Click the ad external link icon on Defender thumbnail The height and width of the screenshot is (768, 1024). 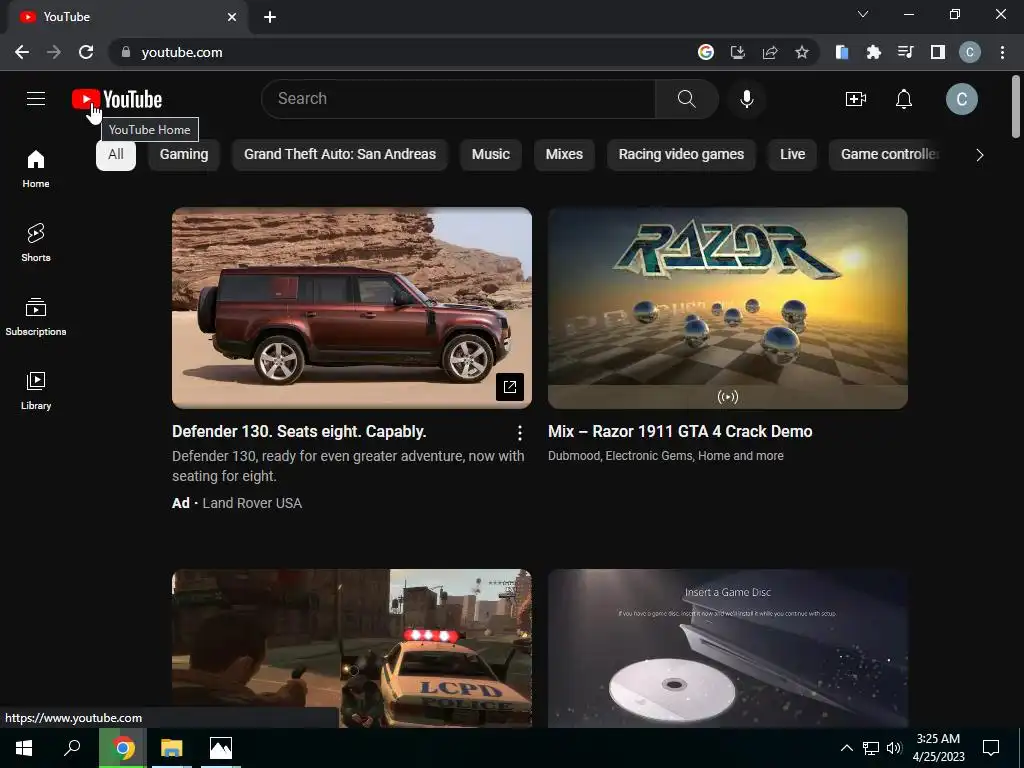pos(509,387)
